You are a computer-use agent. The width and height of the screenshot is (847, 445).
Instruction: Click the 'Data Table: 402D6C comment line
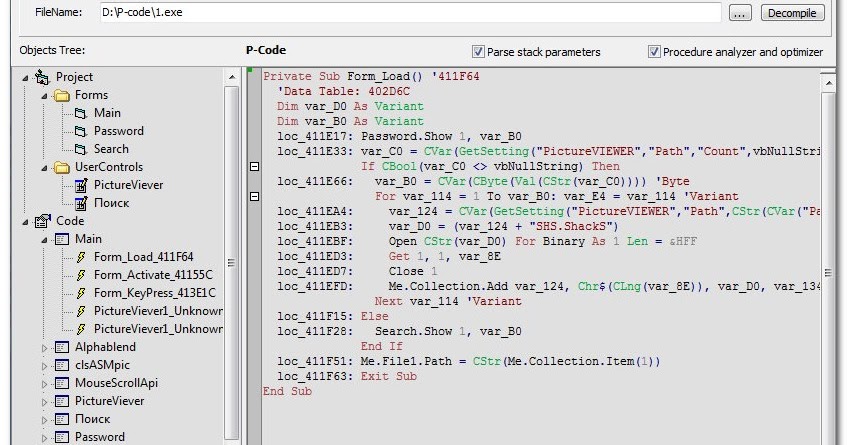[x=343, y=91]
